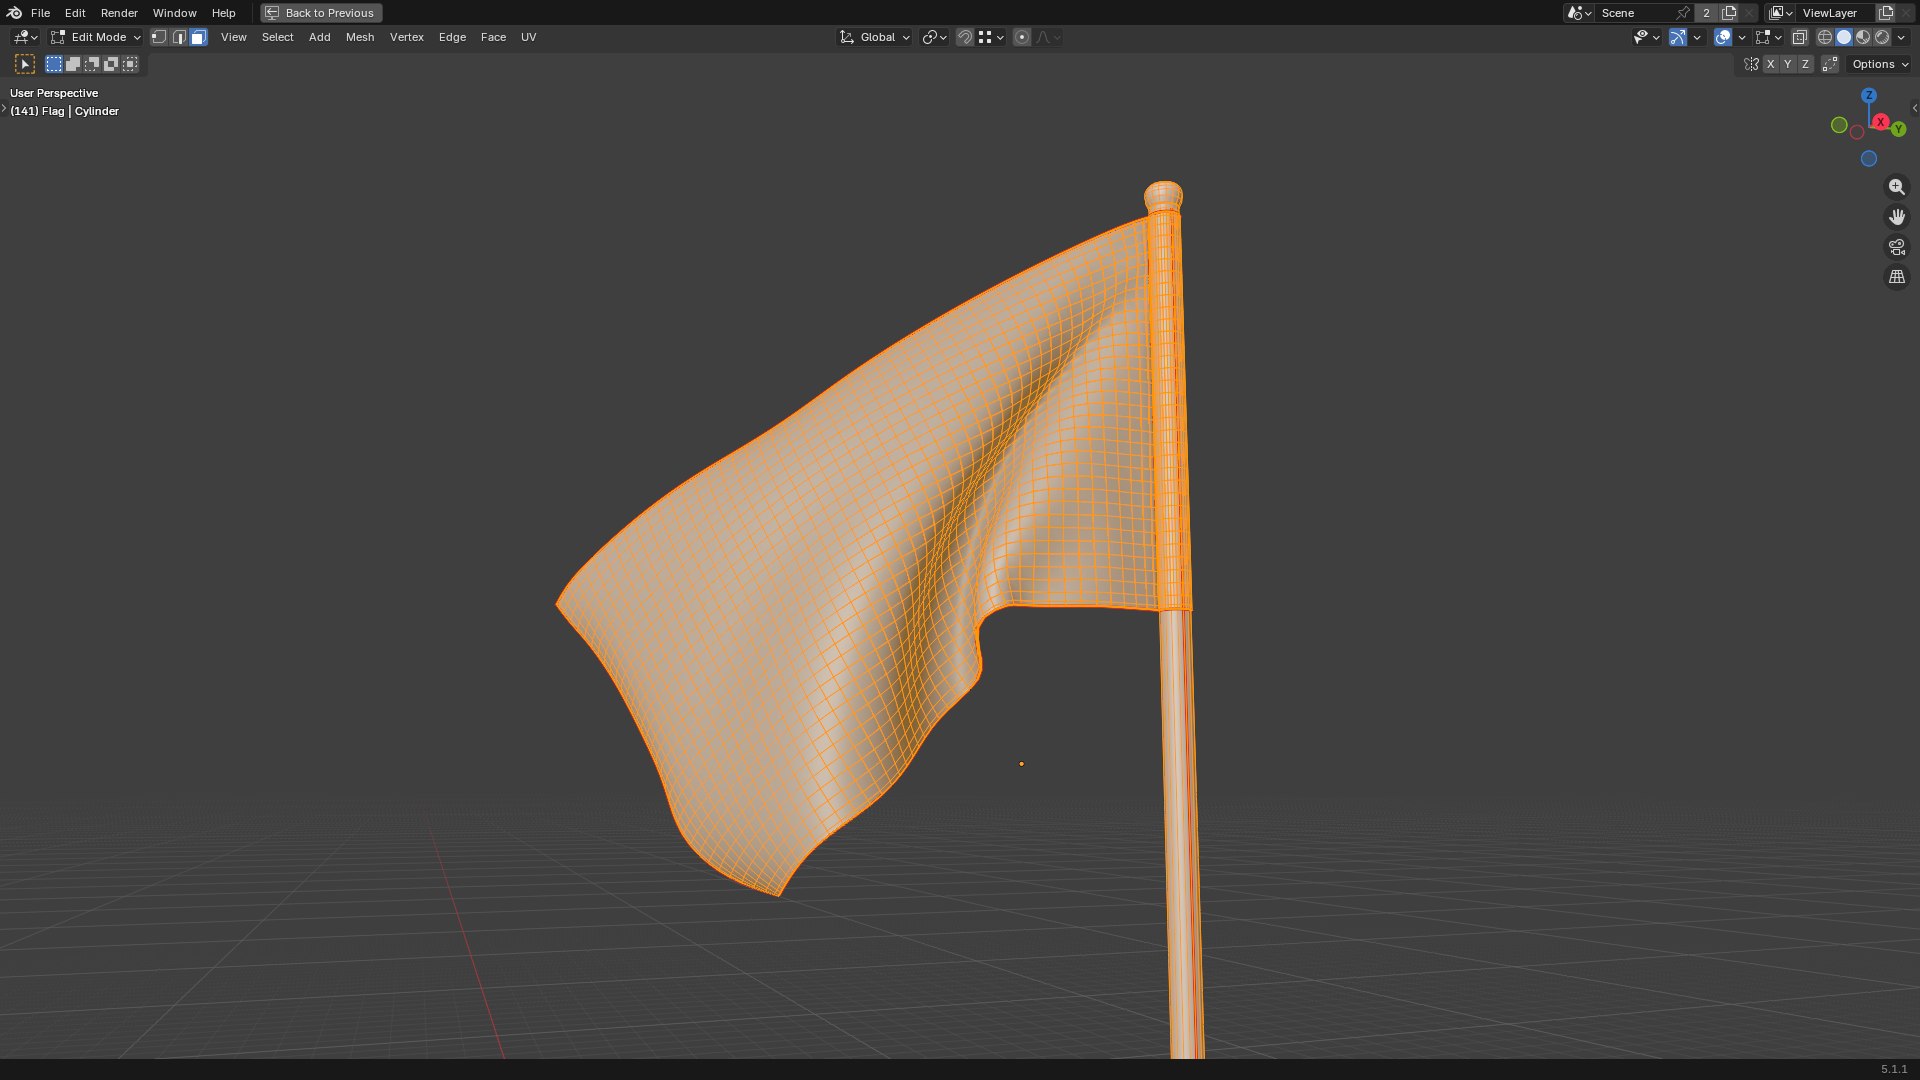Viewport: 1920px width, 1080px height.
Task: Open the Edit Mode dropdown
Action: (x=96, y=37)
